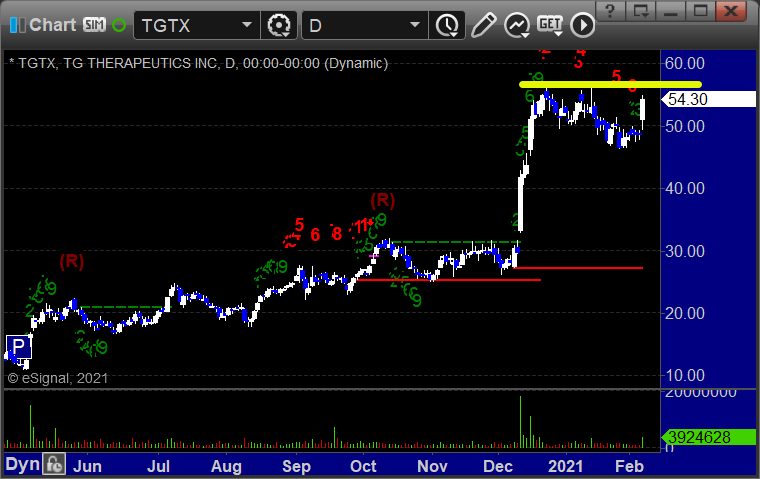The height and width of the screenshot is (479, 760).
Task: Select the yellow horizontal resistance line
Action: click(x=610, y=84)
